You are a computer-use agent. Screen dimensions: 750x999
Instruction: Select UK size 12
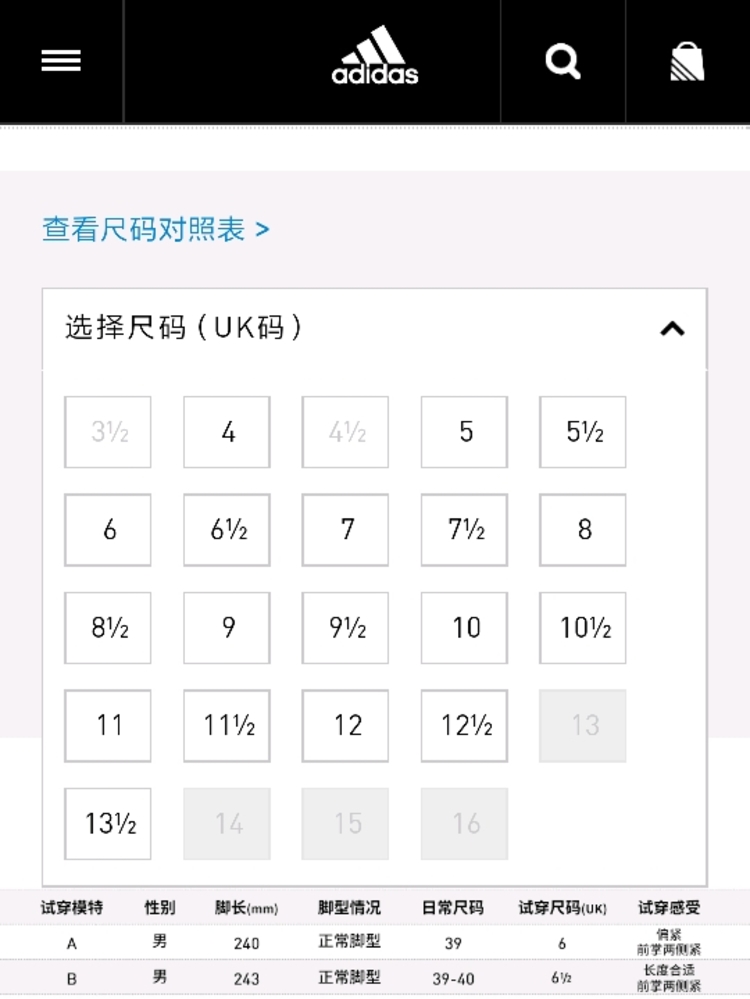(x=345, y=726)
